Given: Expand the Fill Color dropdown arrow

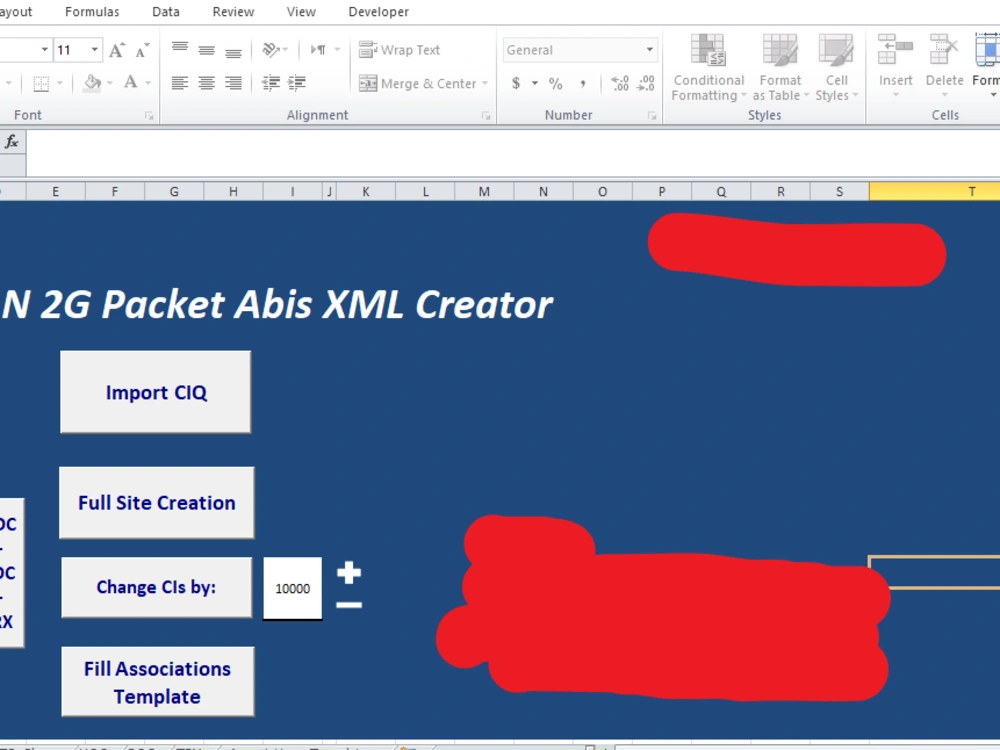Looking at the screenshot, I should click(x=110, y=84).
